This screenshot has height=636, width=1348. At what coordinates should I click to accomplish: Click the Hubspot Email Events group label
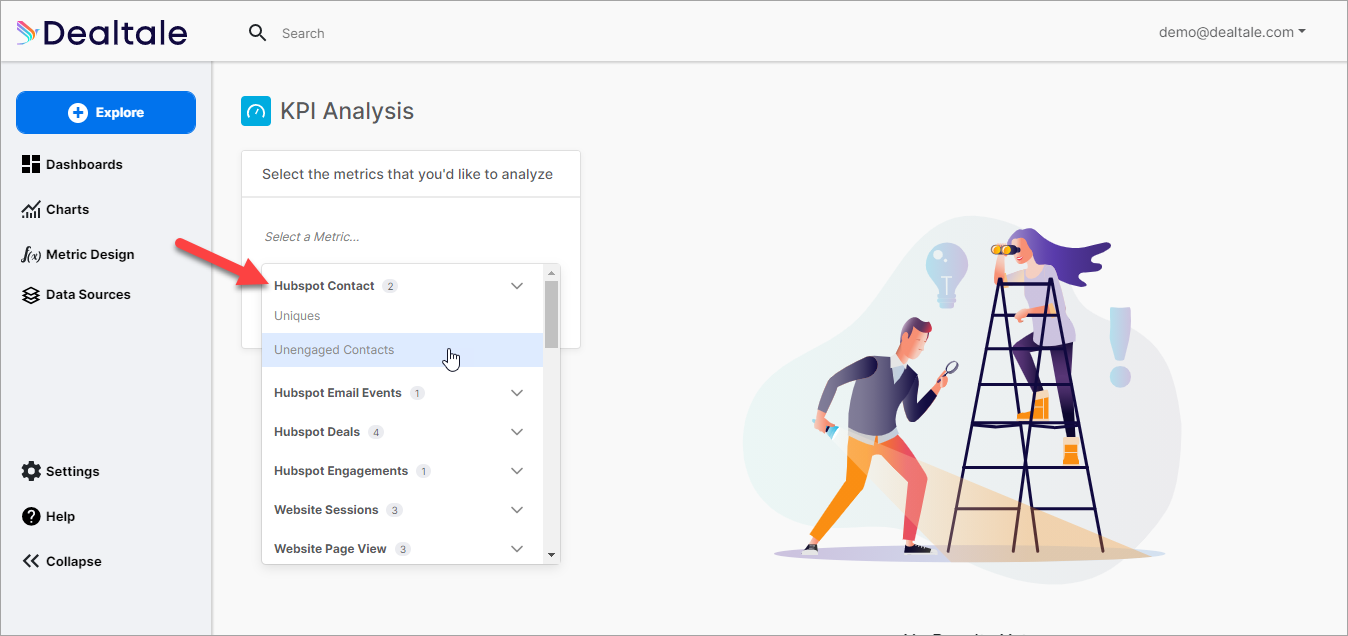338,393
